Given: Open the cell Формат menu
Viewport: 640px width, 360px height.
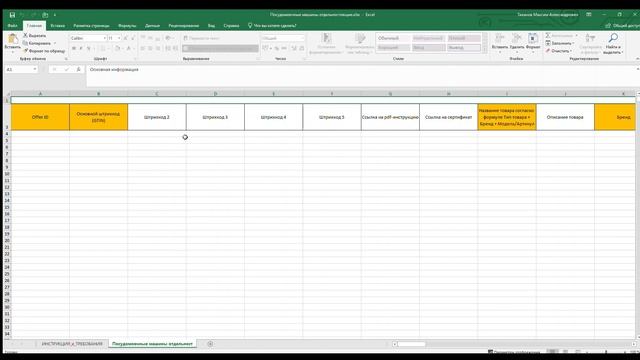Looking at the screenshot, I should [x=533, y=43].
